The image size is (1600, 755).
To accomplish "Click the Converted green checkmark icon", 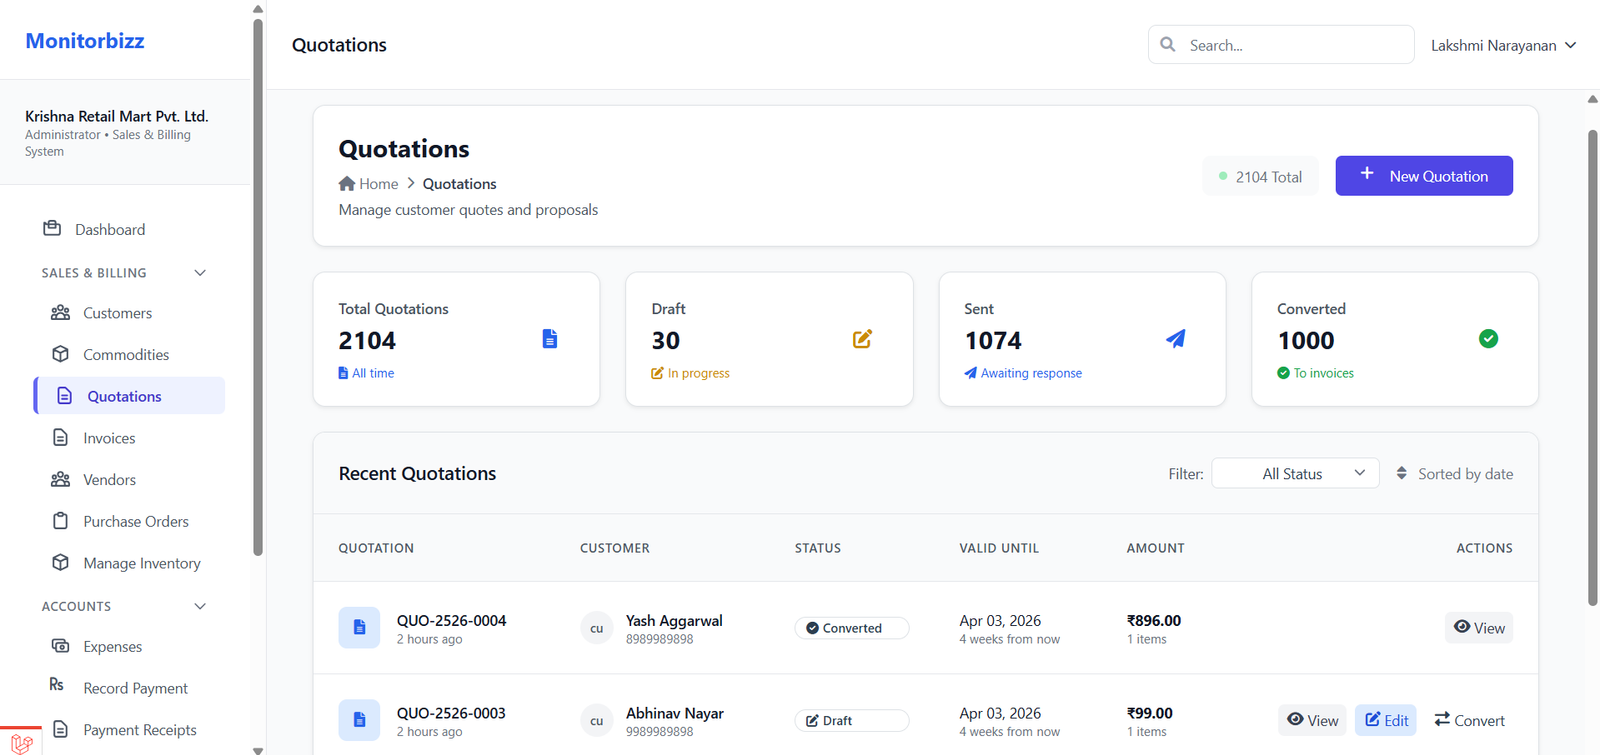I will 1488,339.
